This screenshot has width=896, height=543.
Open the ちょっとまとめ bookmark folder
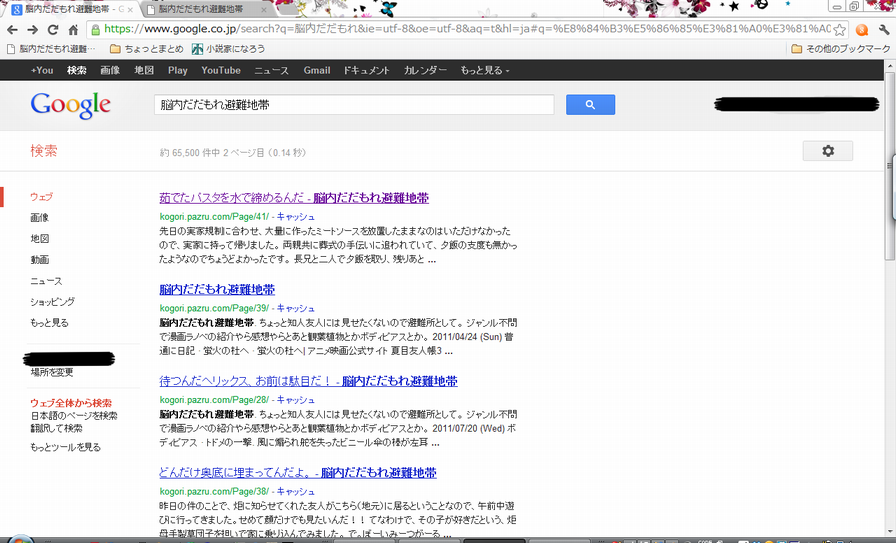pos(146,49)
